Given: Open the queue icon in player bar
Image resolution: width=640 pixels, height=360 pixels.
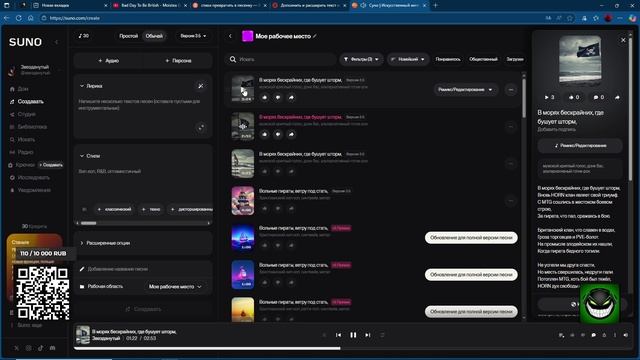Looking at the screenshot, I should [x=562, y=335].
